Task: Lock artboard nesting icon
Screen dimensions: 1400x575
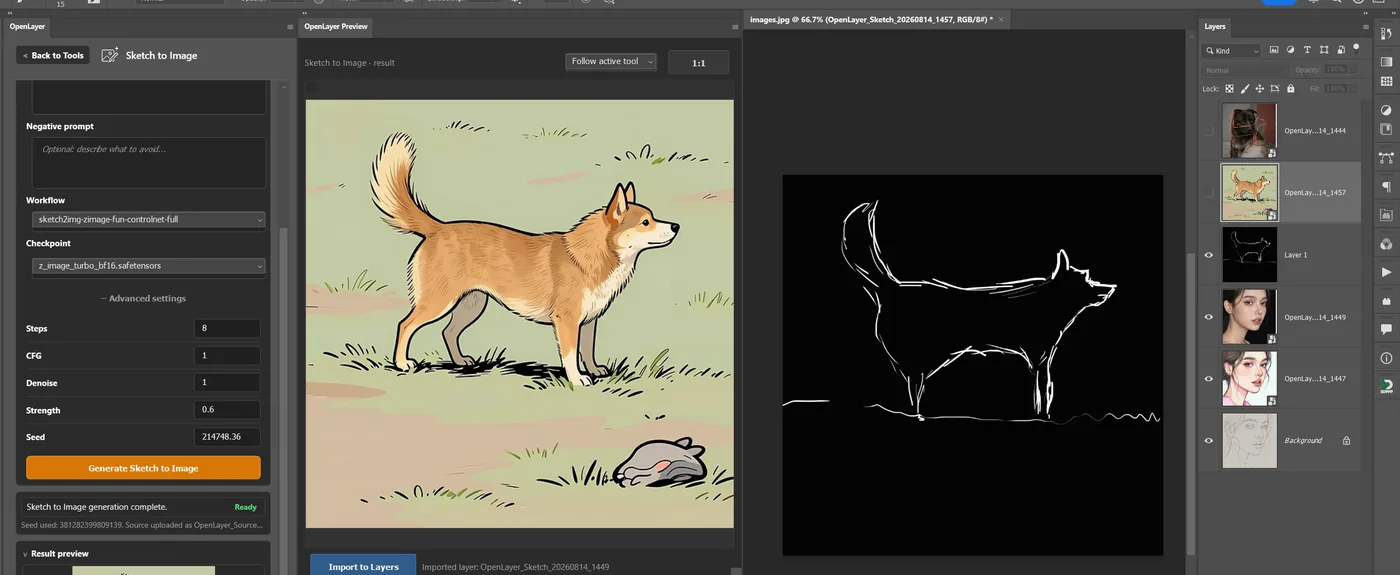Action: click(1275, 89)
